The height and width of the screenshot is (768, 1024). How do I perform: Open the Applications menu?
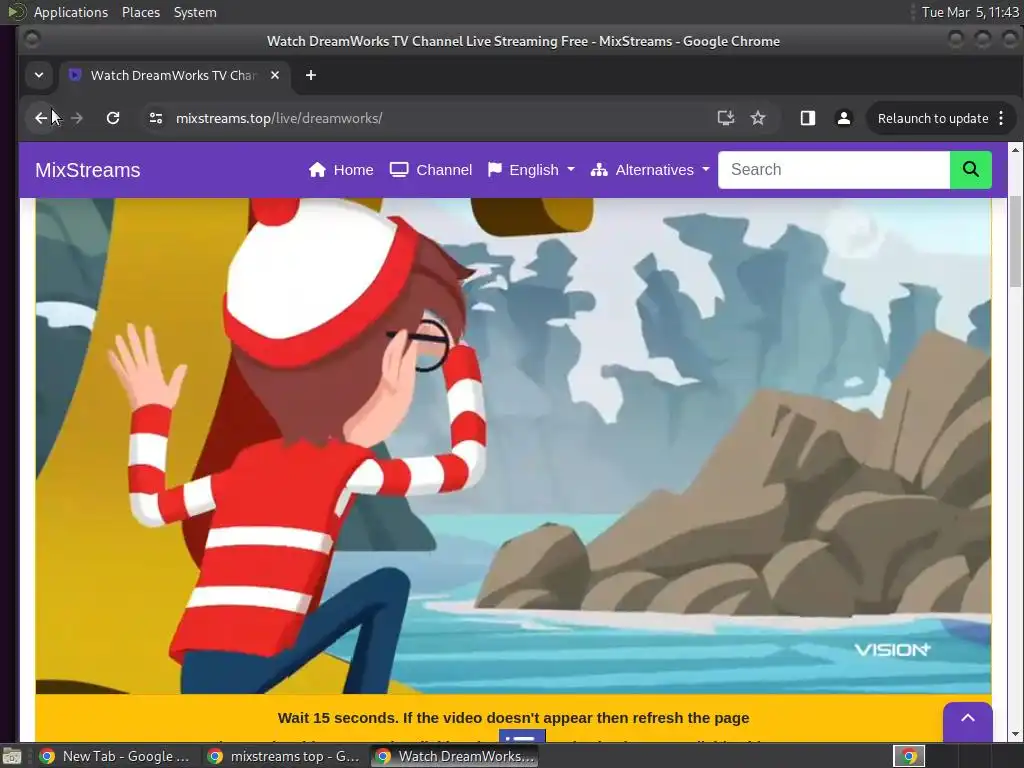pos(71,12)
